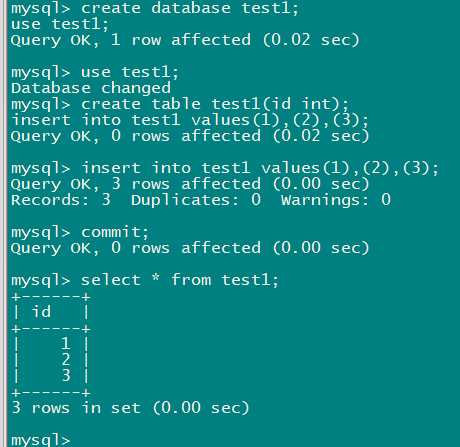Click the 'create database test1;' command text
460x447 pixels.
point(190,8)
